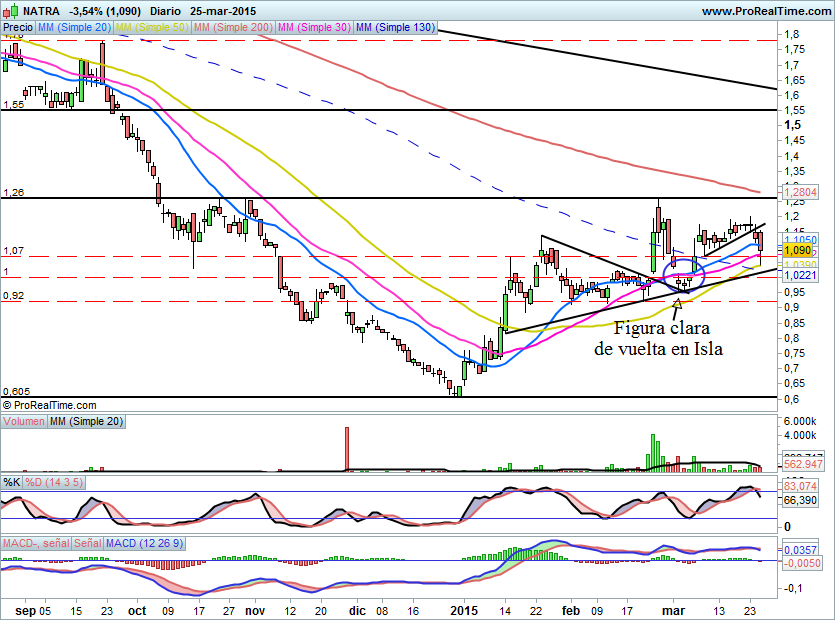Click the candlestick icon beside NATRA

[x=11, y=10]
